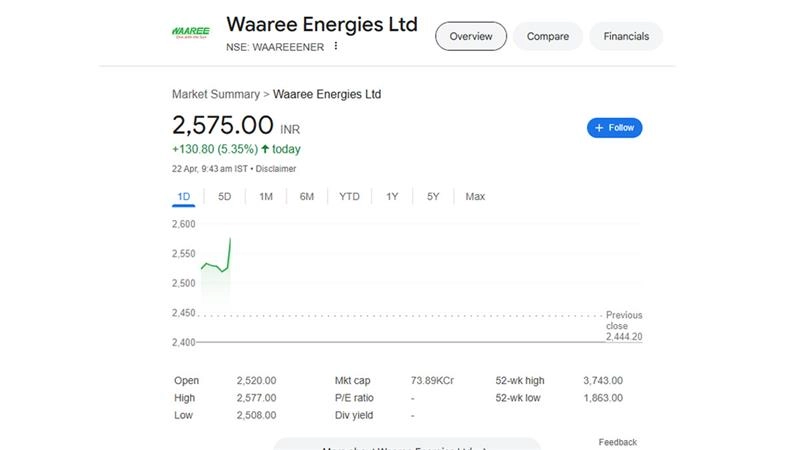Screen dimensions: 800x450
Task: Select the 1D chart range
Action: coord(183,196)
